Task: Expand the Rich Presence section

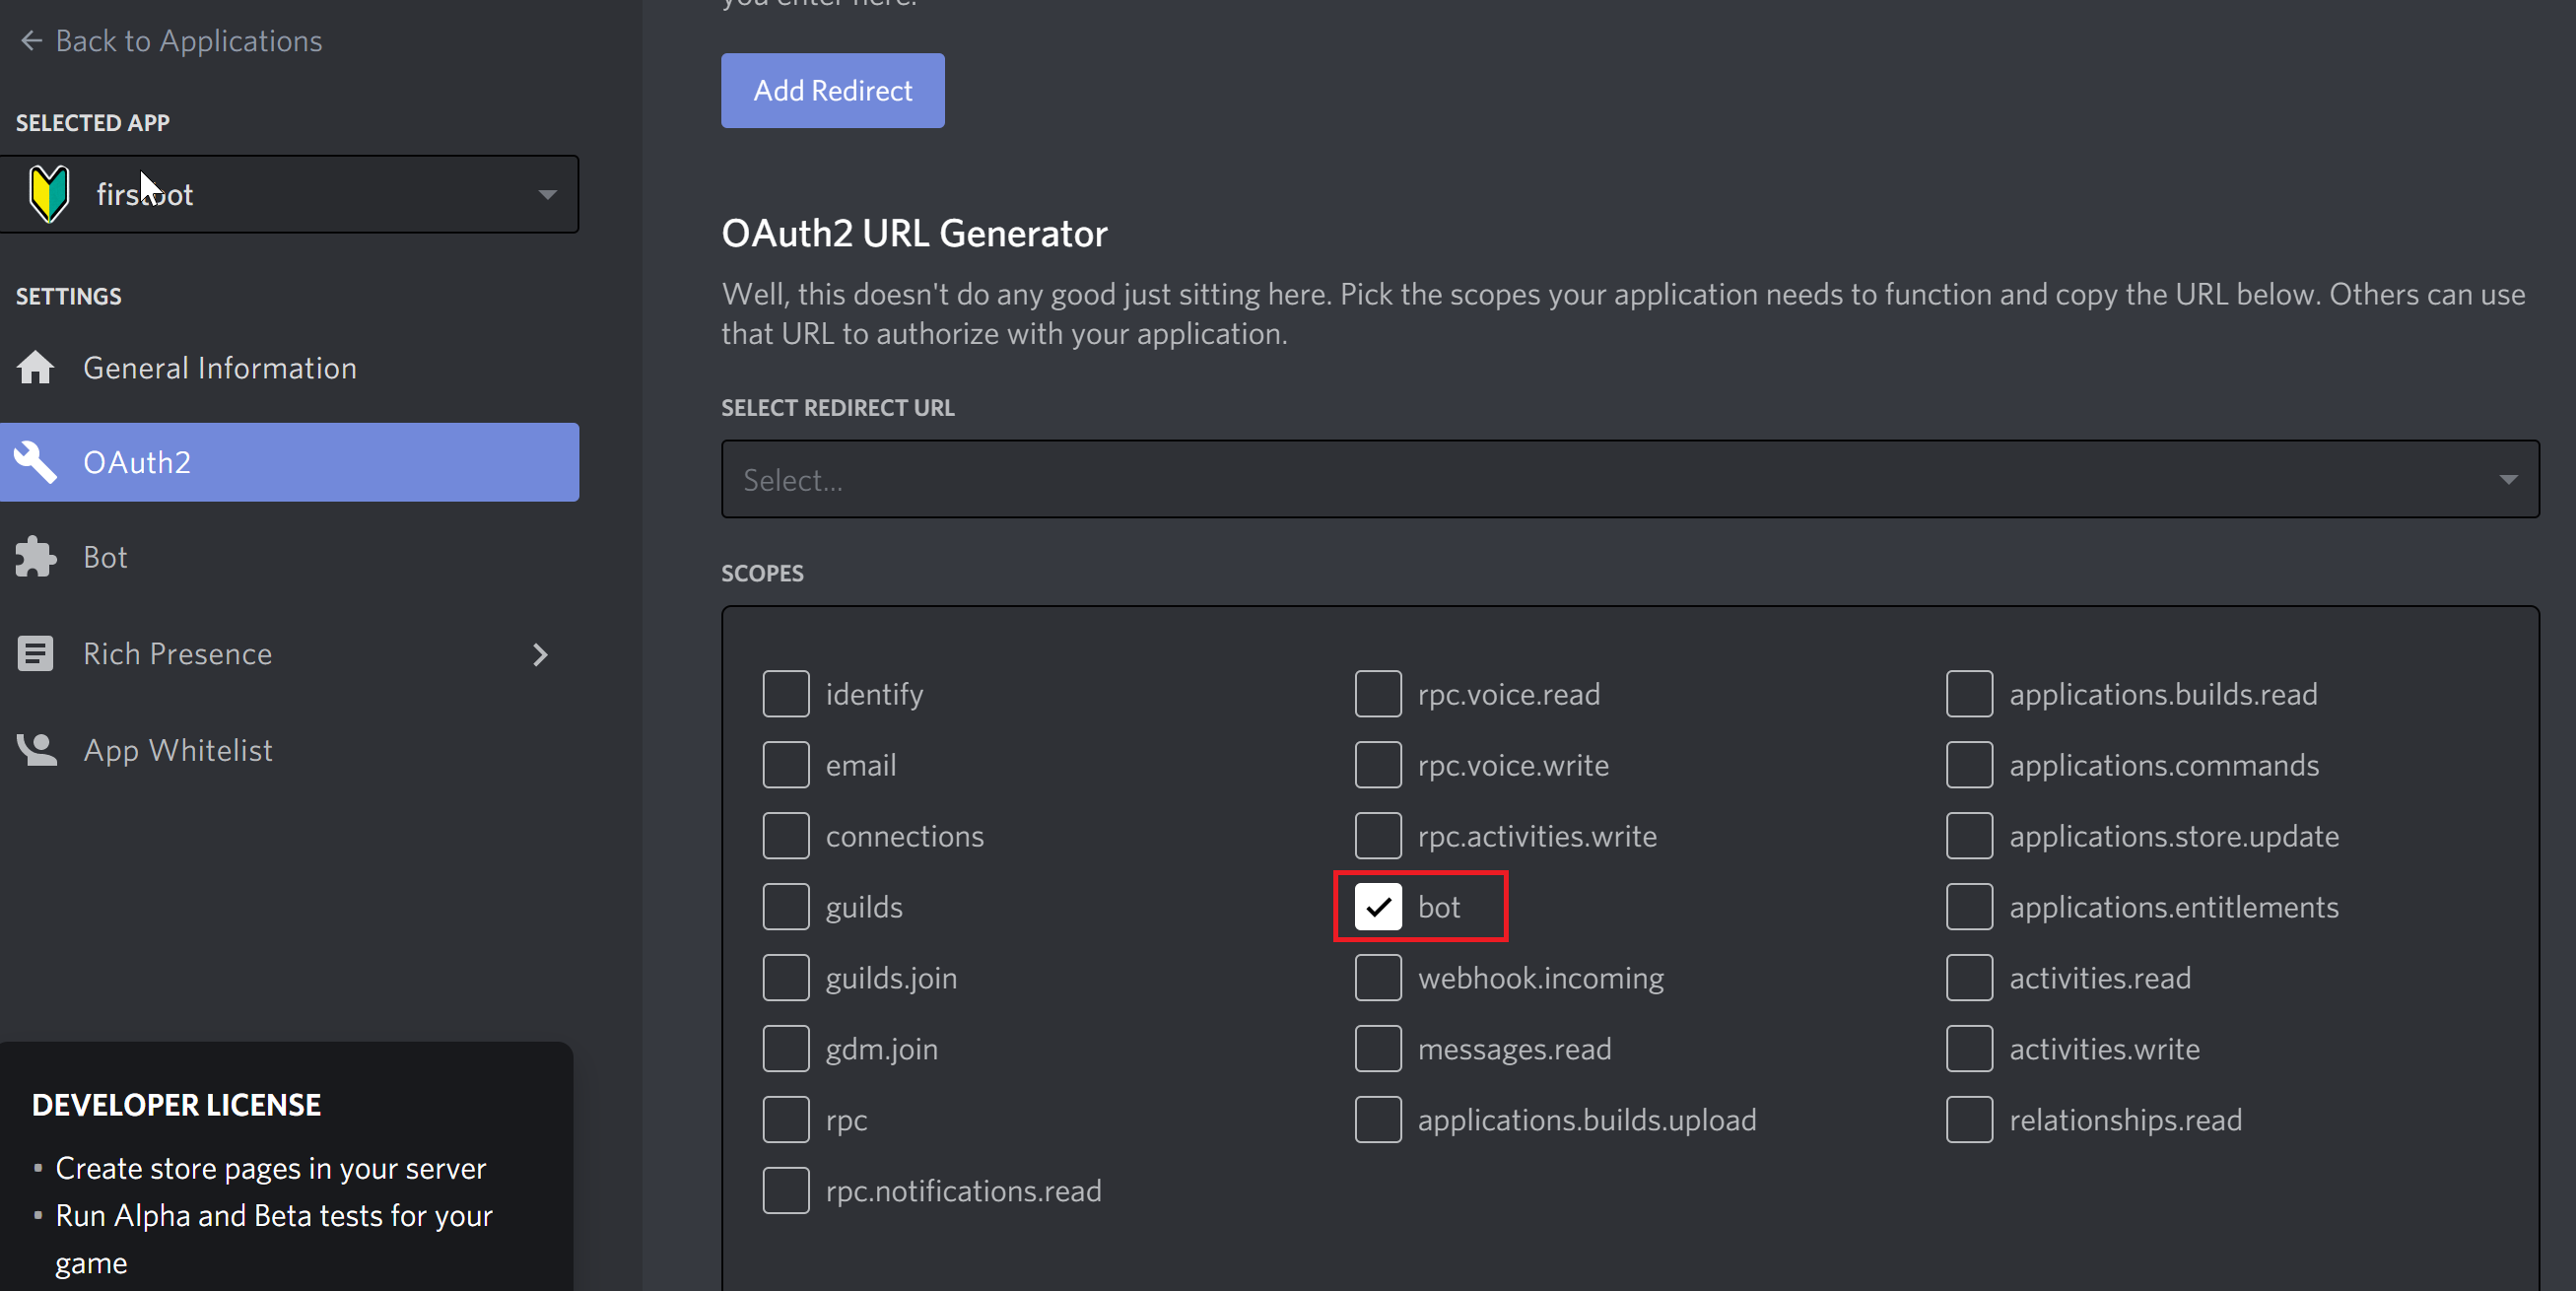Action: click(x=541, y=654)
